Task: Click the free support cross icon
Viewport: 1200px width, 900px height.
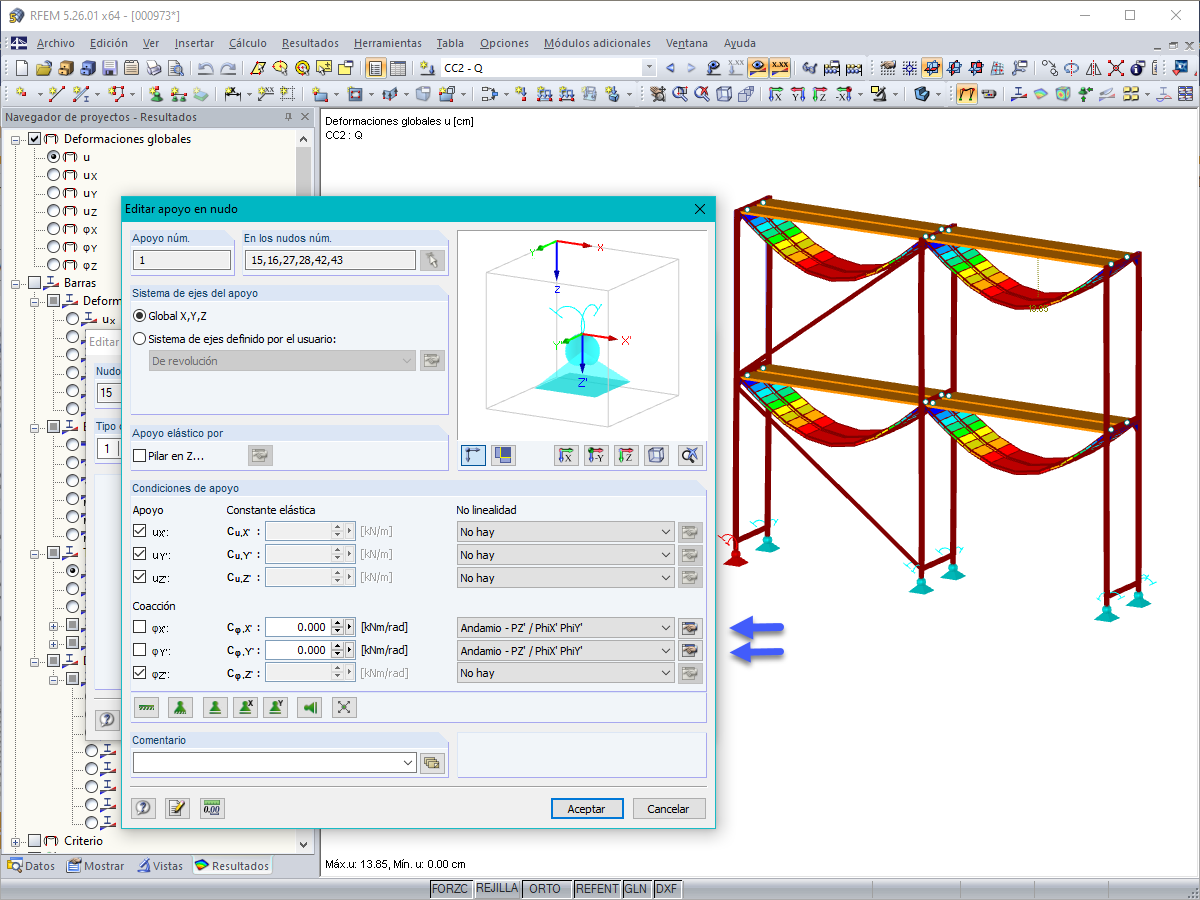Action: pos(344,707)
